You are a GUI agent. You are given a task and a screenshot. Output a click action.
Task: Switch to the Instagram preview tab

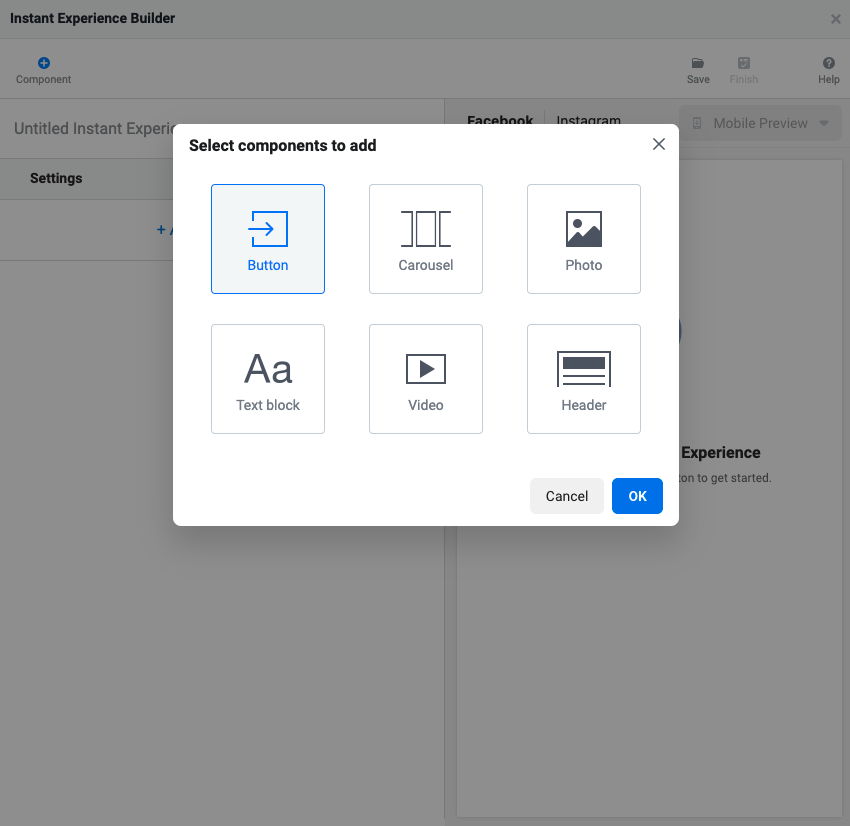point(588,120)
